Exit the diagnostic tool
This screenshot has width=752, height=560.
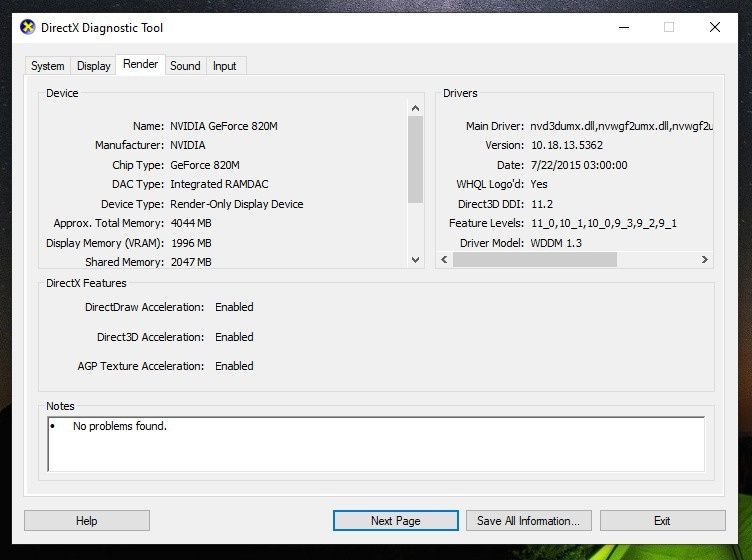[x=662, y=521]
